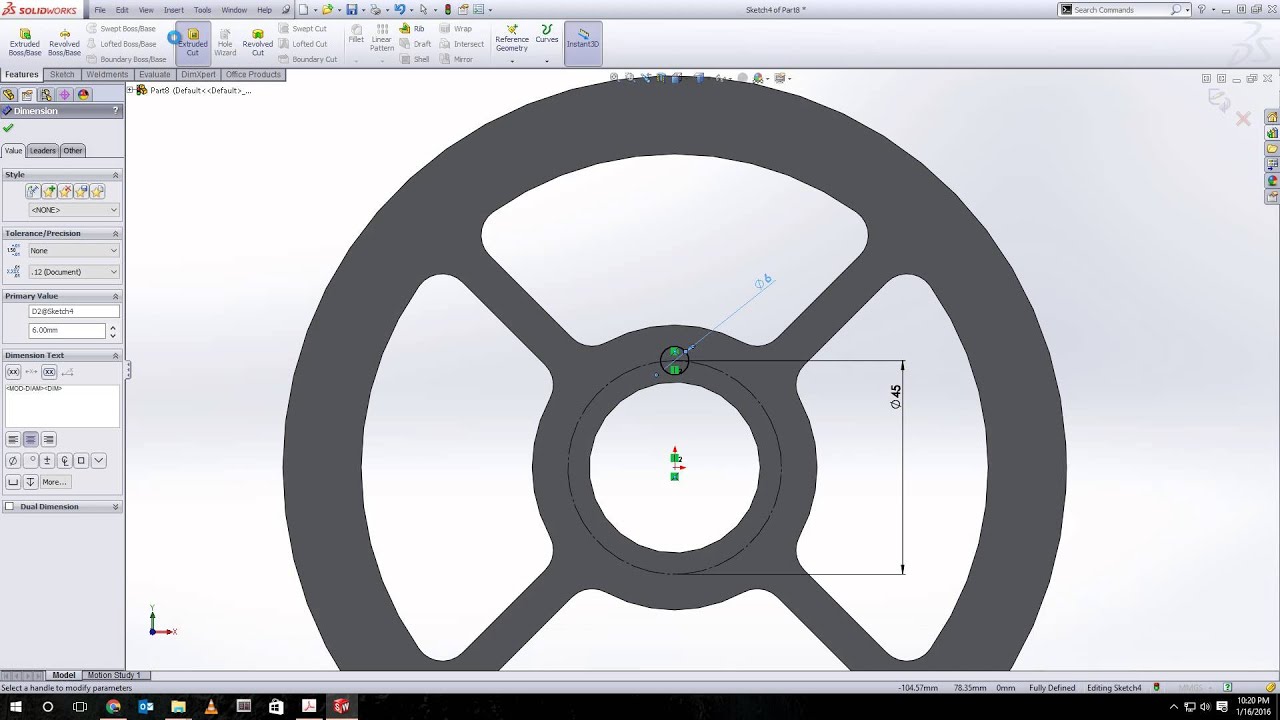The image size is (1280, 720).
Task: Tick the Dual Dimension checkbox
Action: tap(10, 507)
